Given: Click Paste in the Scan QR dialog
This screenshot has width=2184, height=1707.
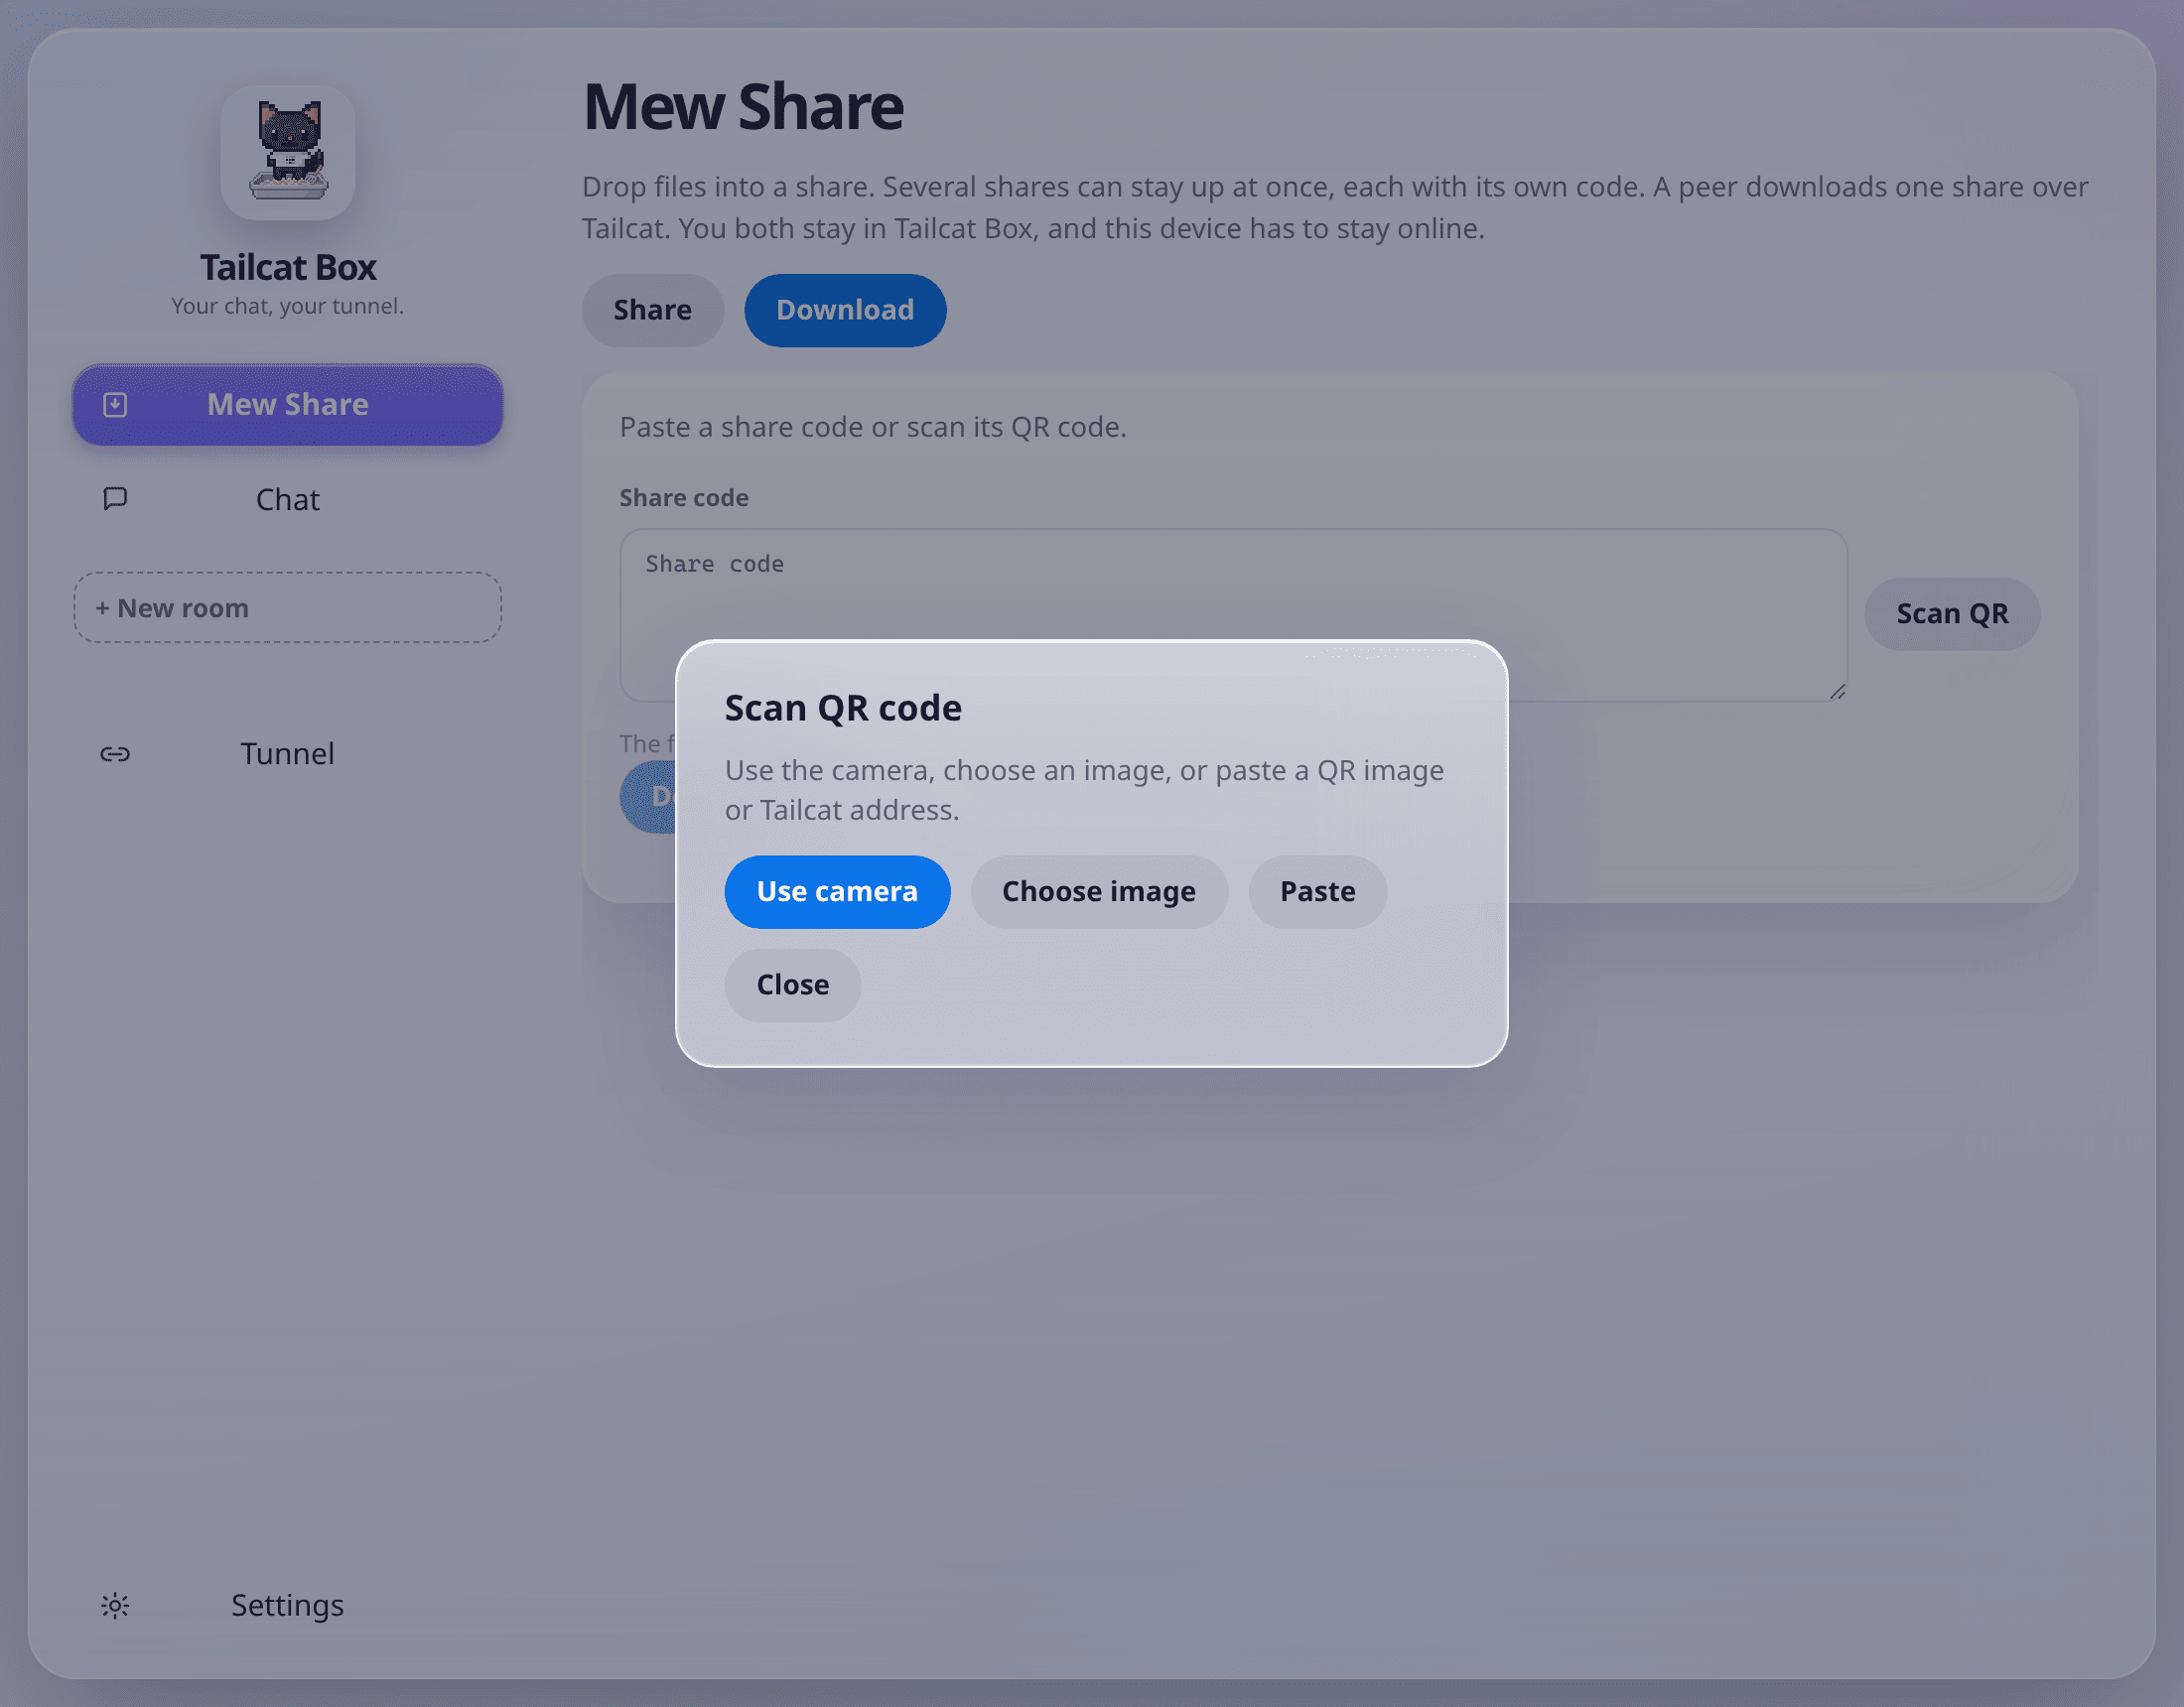Looking at the screenshot, I should coord(1318,892).
